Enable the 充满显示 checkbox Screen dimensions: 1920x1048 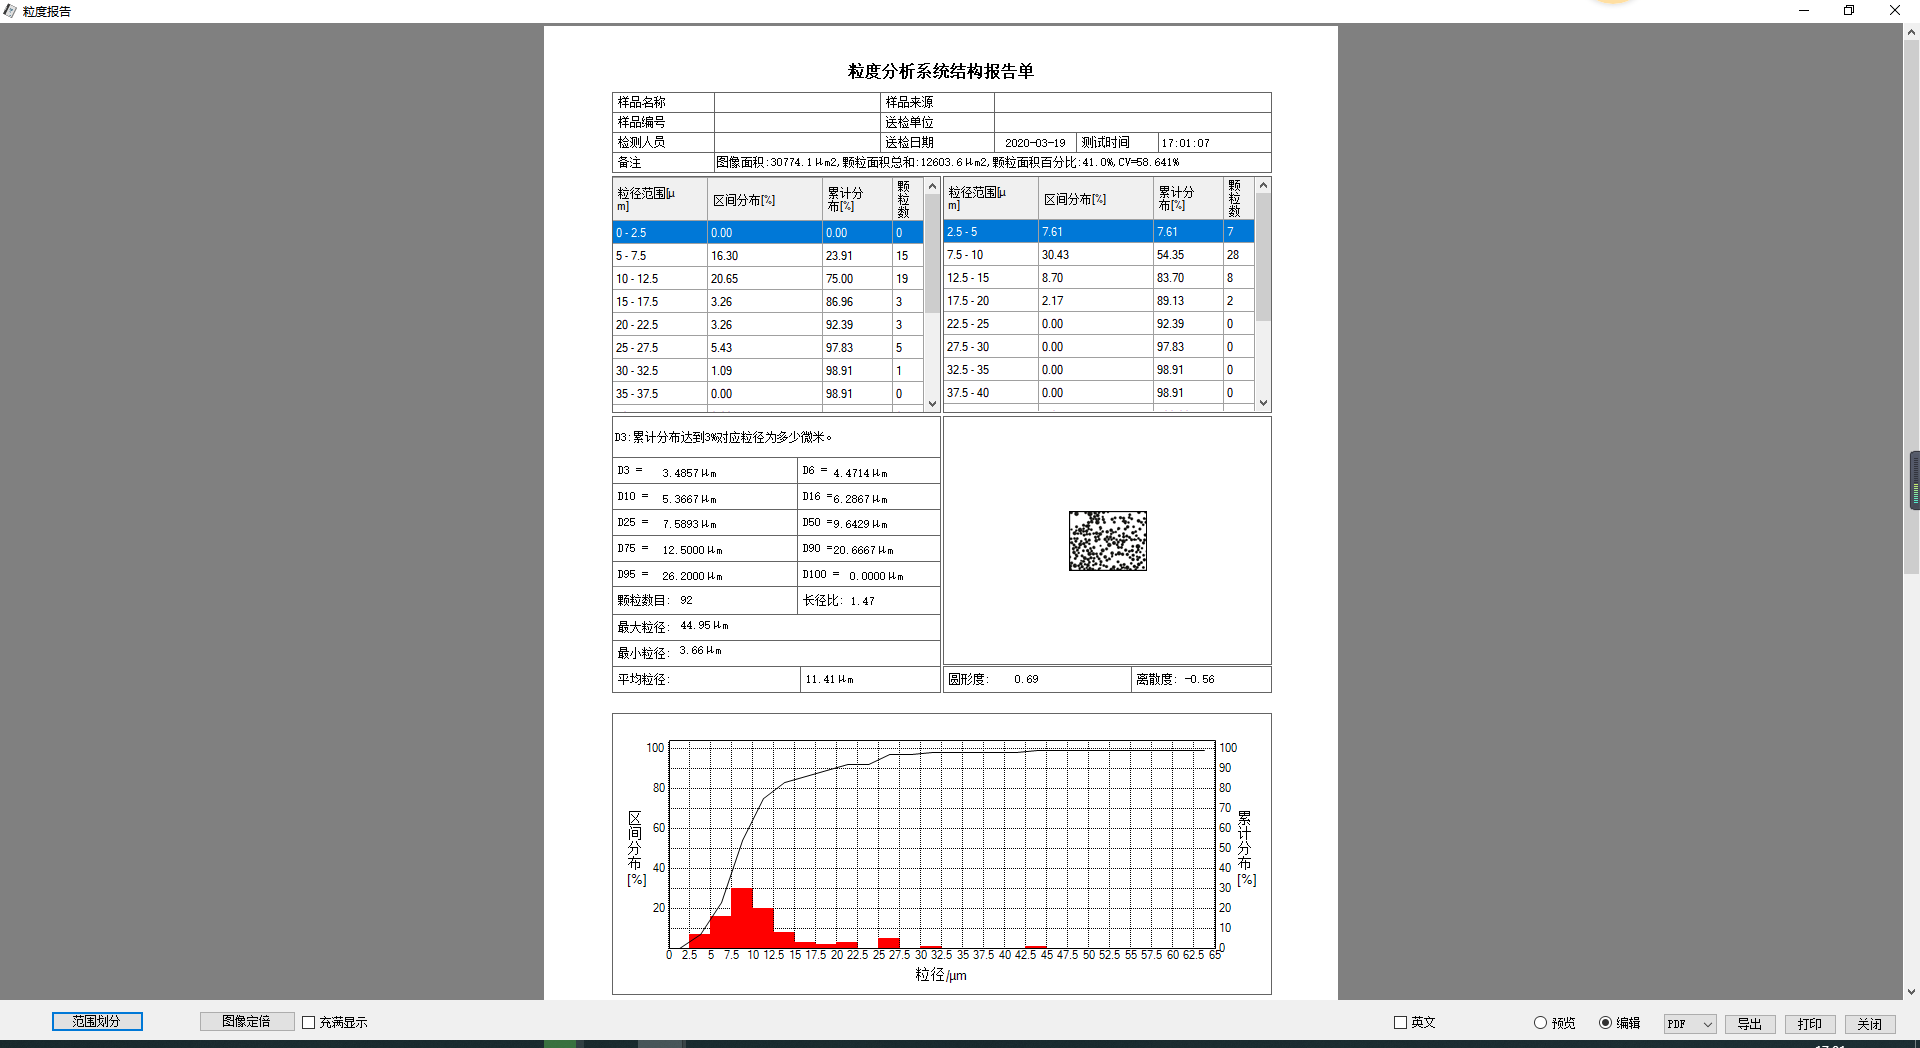coord(309,1022)
